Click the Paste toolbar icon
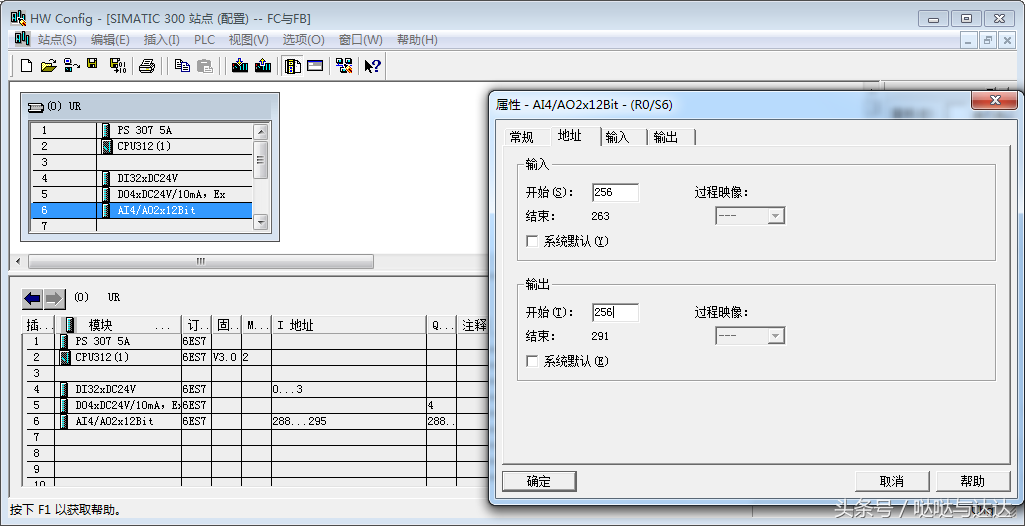 point(205,65)
